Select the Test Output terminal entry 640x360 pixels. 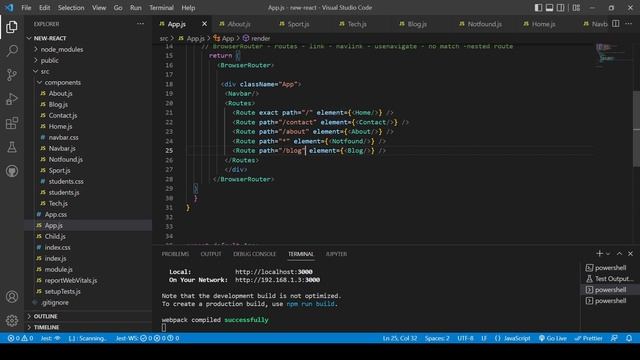point(610,279)
